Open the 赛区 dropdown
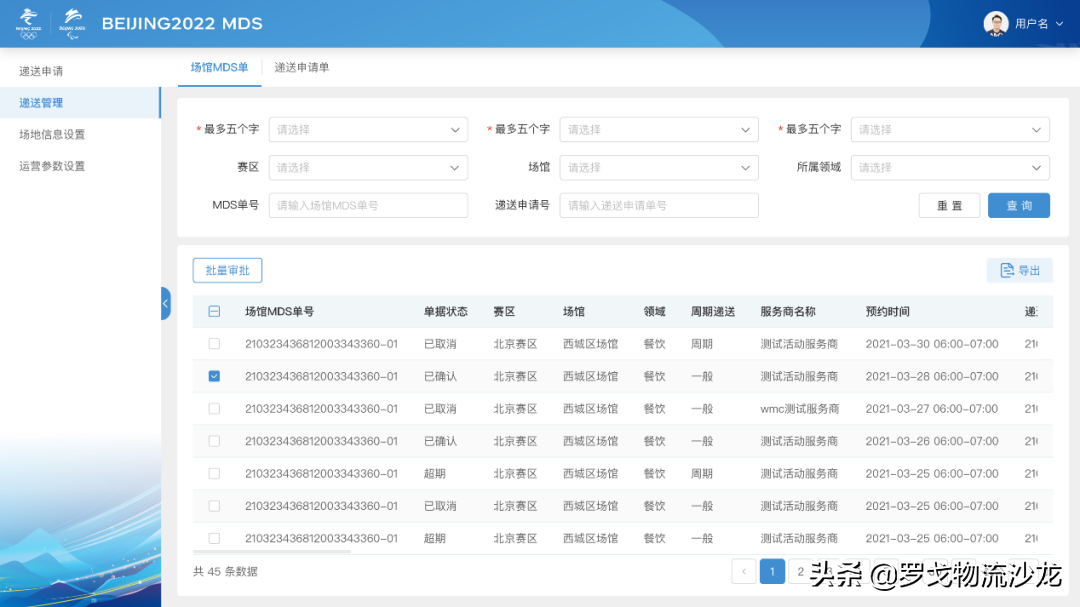The width and height of the screenshot is (1080, 607). [x=368, y=167]
